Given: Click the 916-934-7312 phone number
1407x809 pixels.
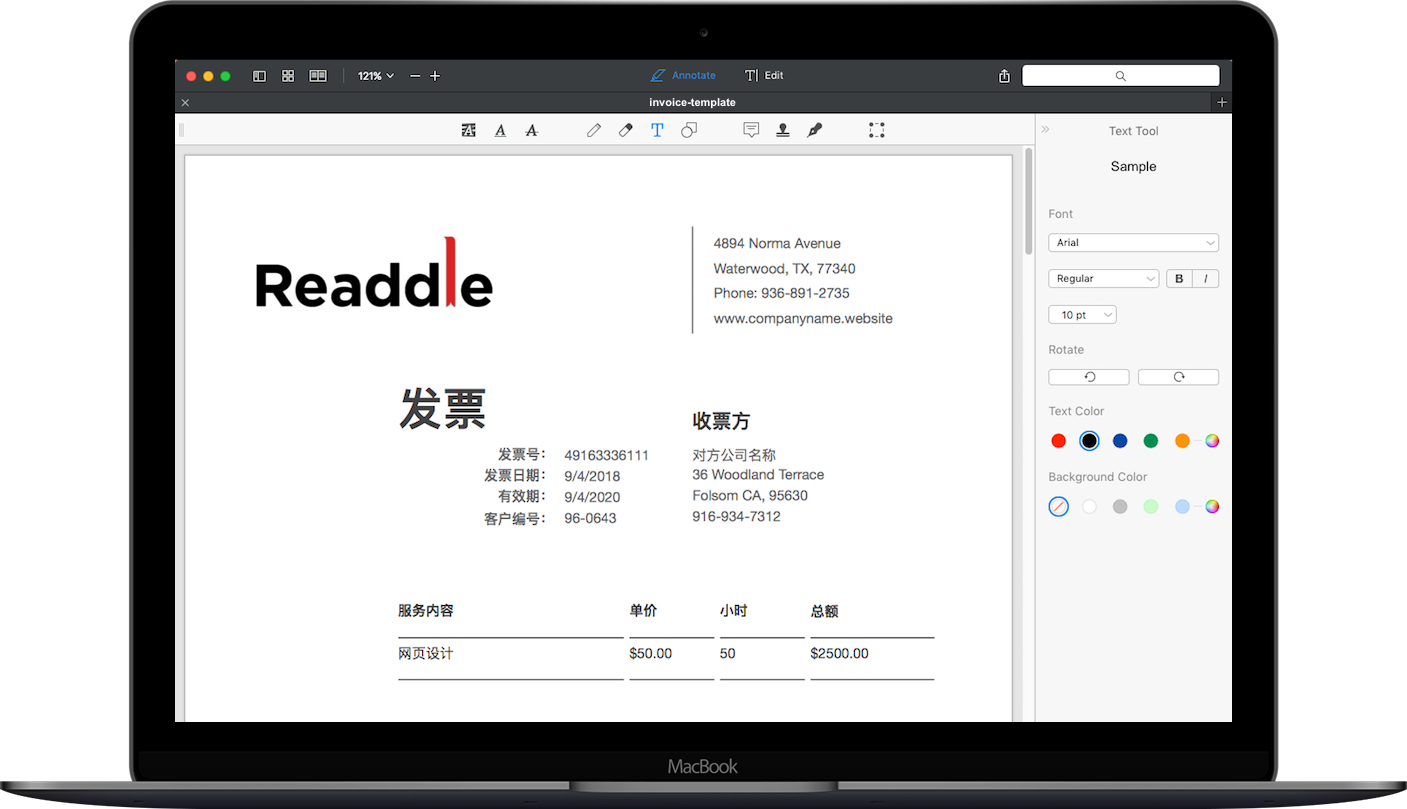Looking at the screenshot, I should pyautogui.click(x=736, y=517).
